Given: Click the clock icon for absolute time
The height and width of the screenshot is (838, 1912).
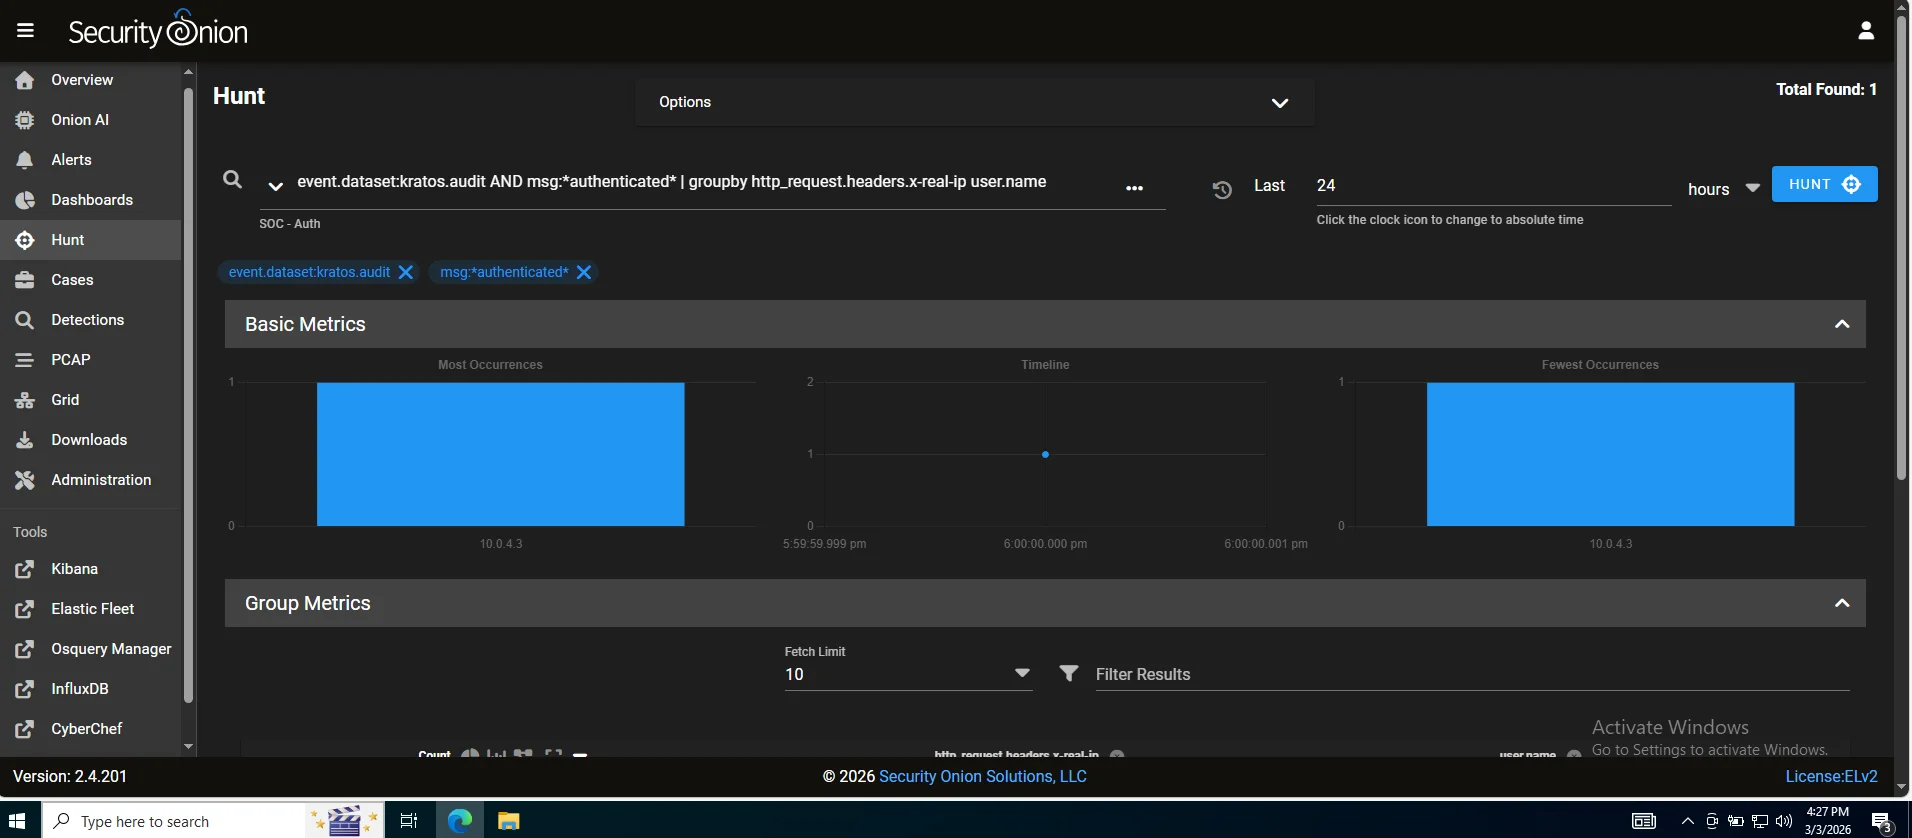Looking at the screenshot, I should (1221, 189).
